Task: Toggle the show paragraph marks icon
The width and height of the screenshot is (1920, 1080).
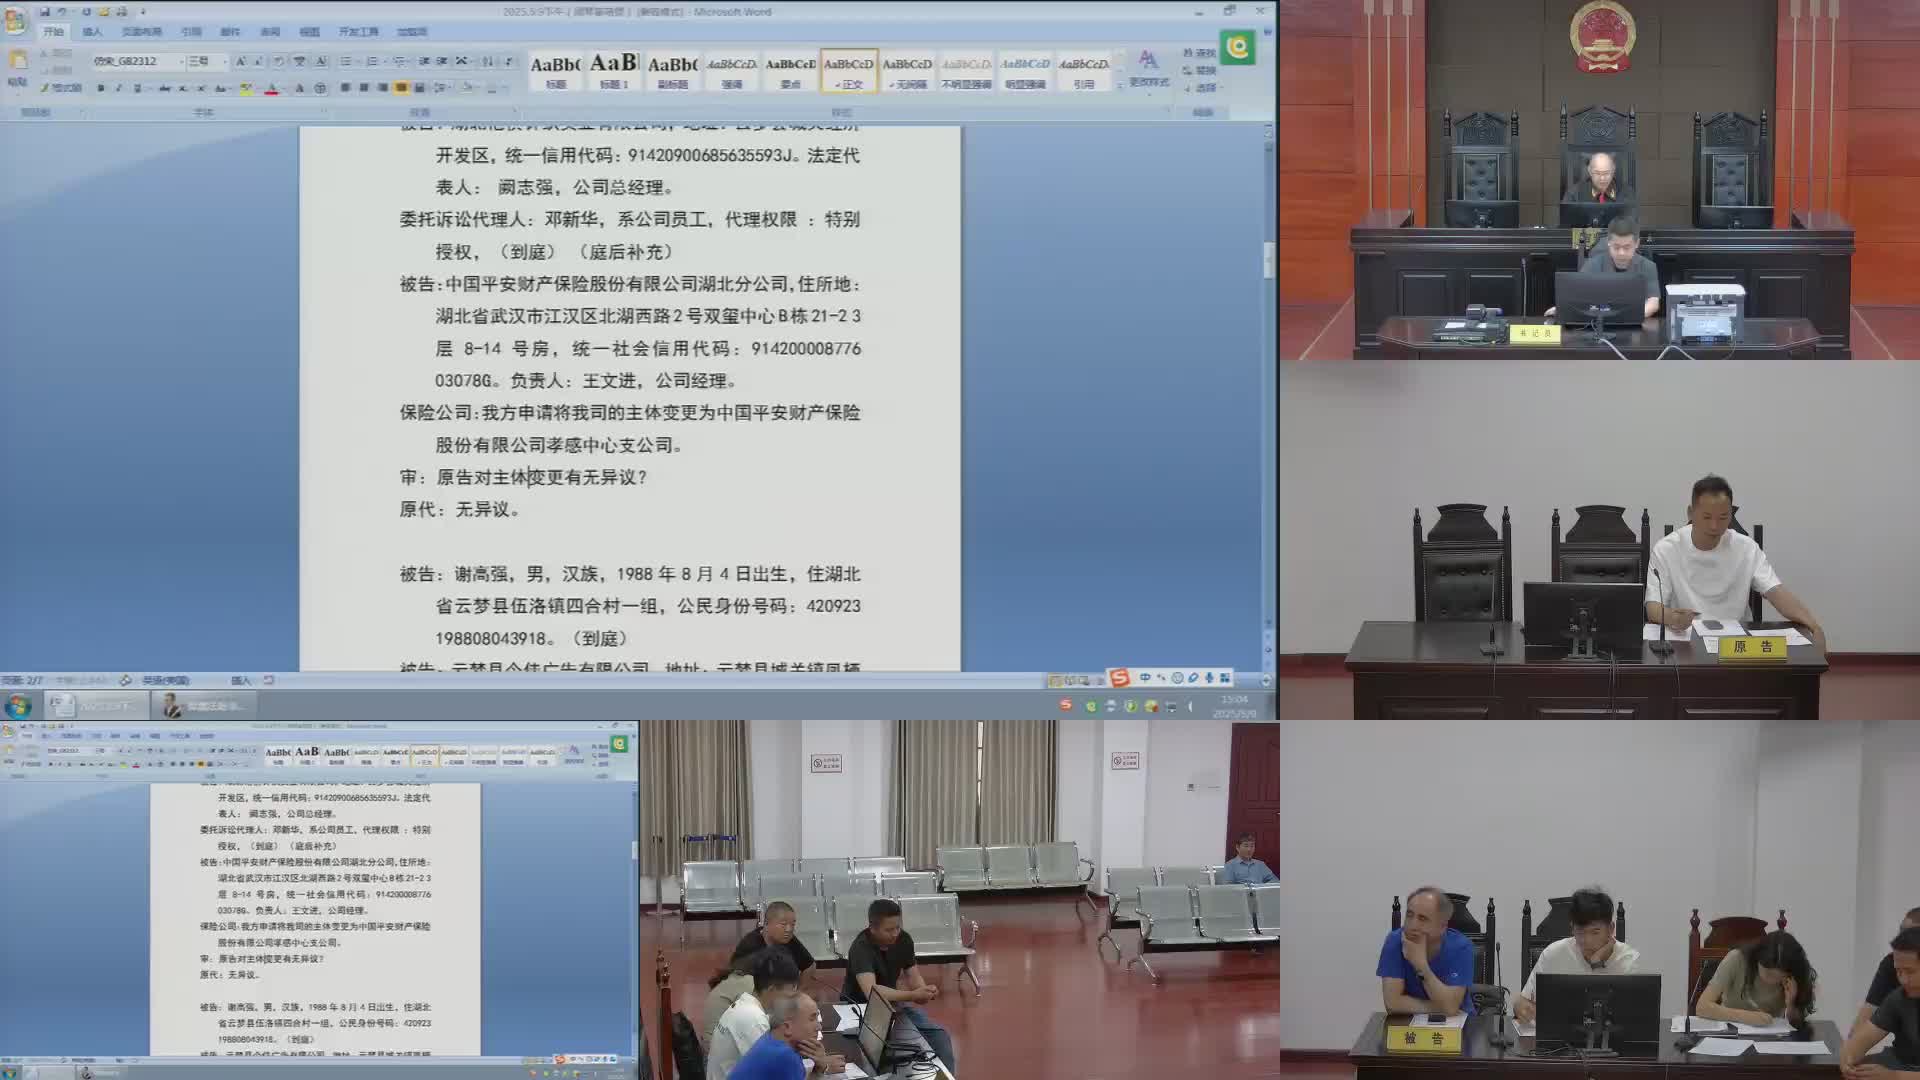Action: 508,61
